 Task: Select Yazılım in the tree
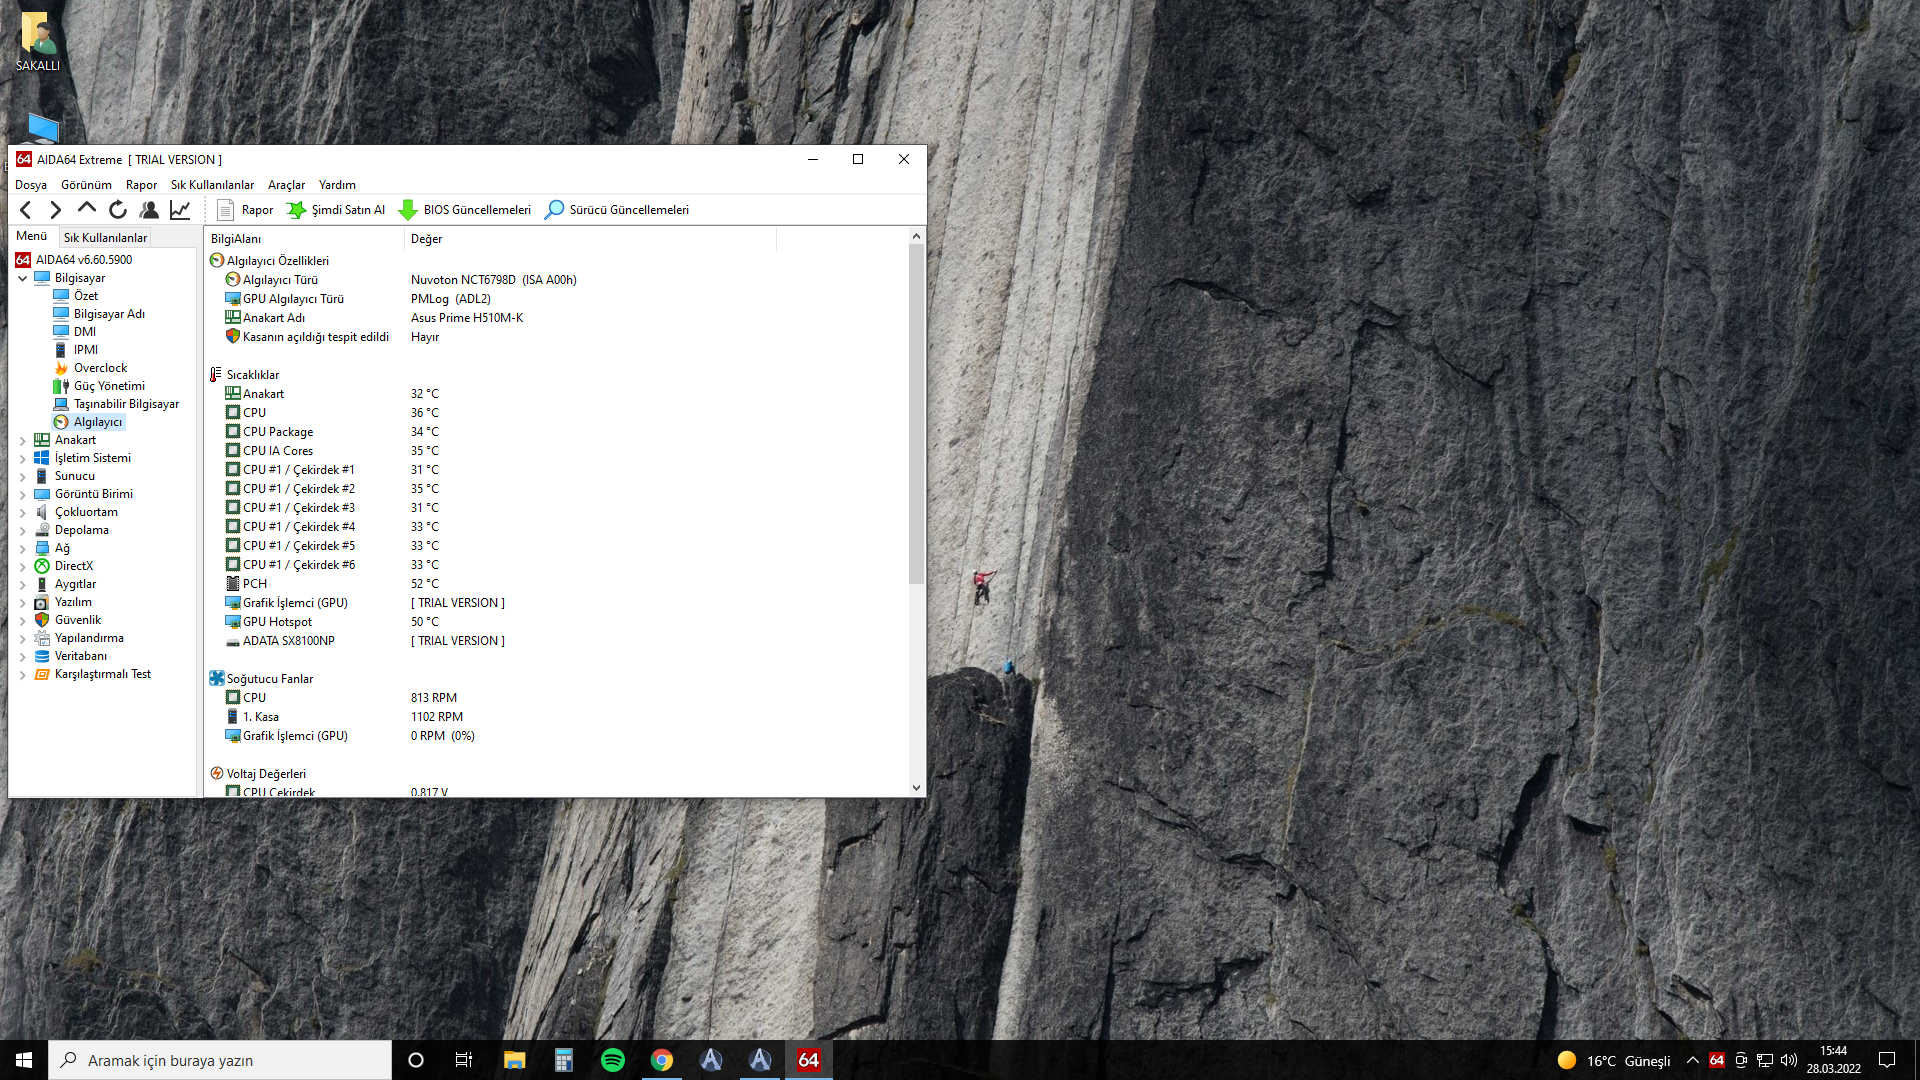73,602
